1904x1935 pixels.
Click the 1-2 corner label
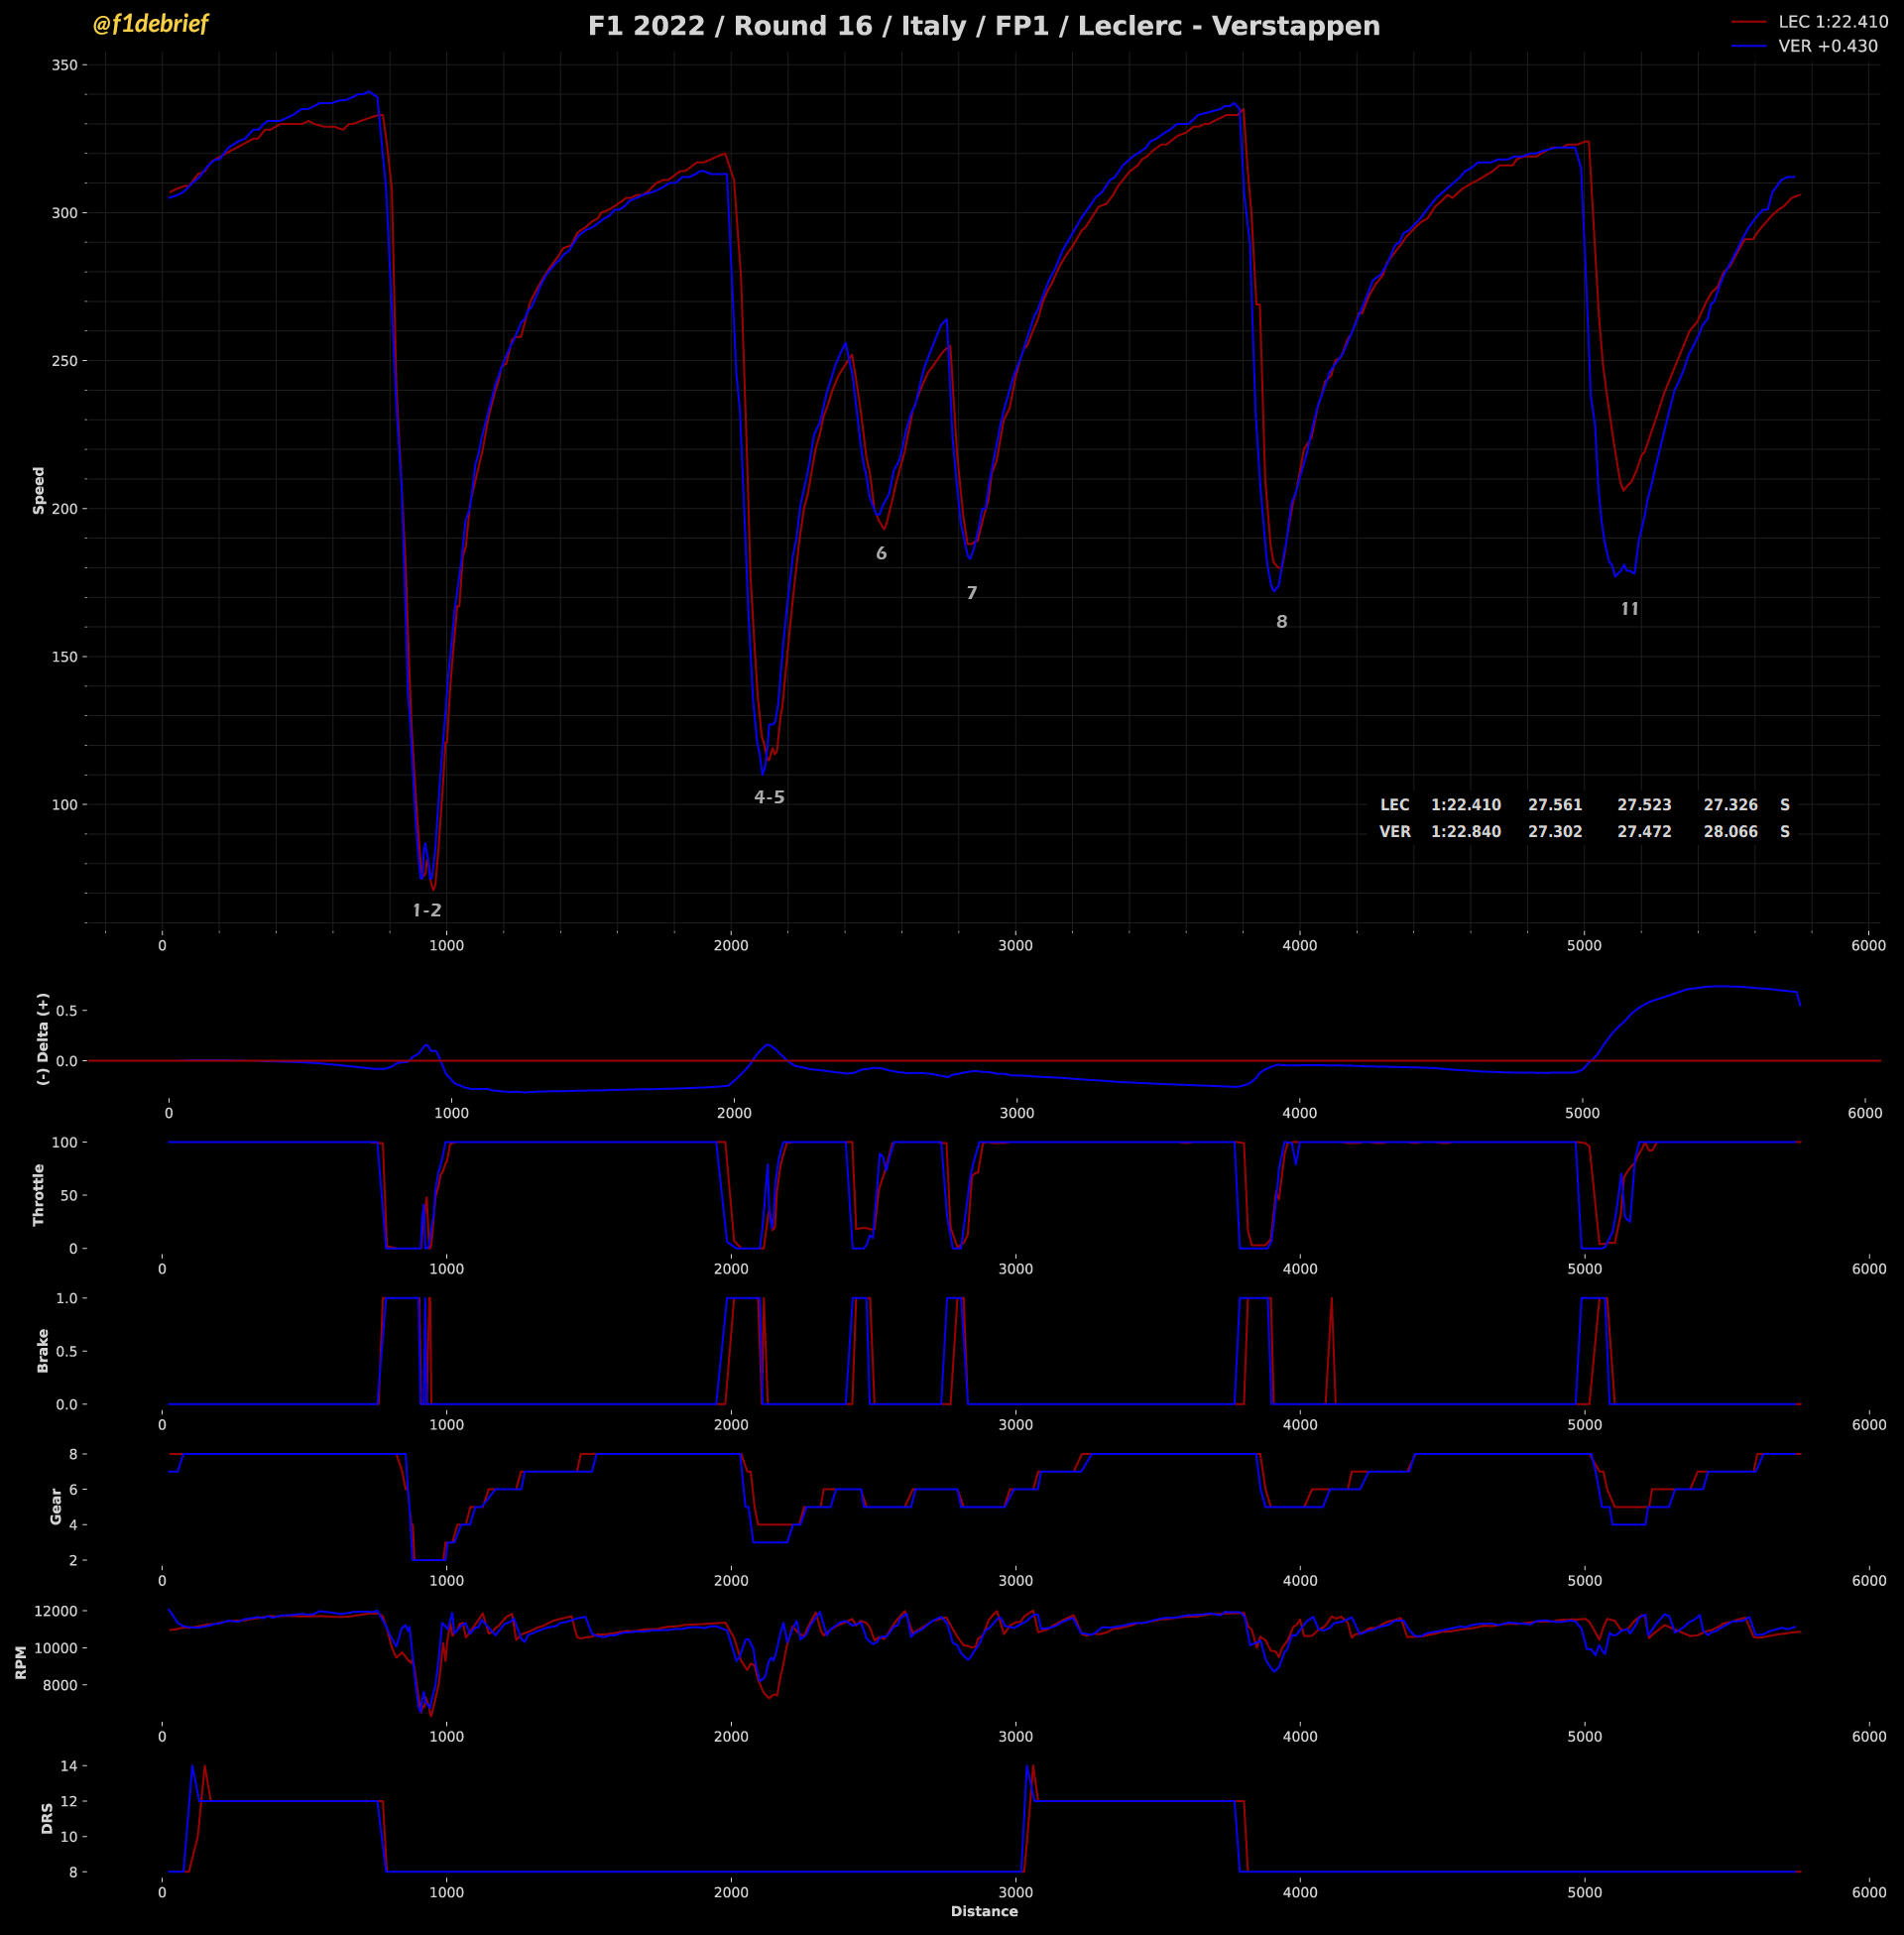tap(427, 910)
